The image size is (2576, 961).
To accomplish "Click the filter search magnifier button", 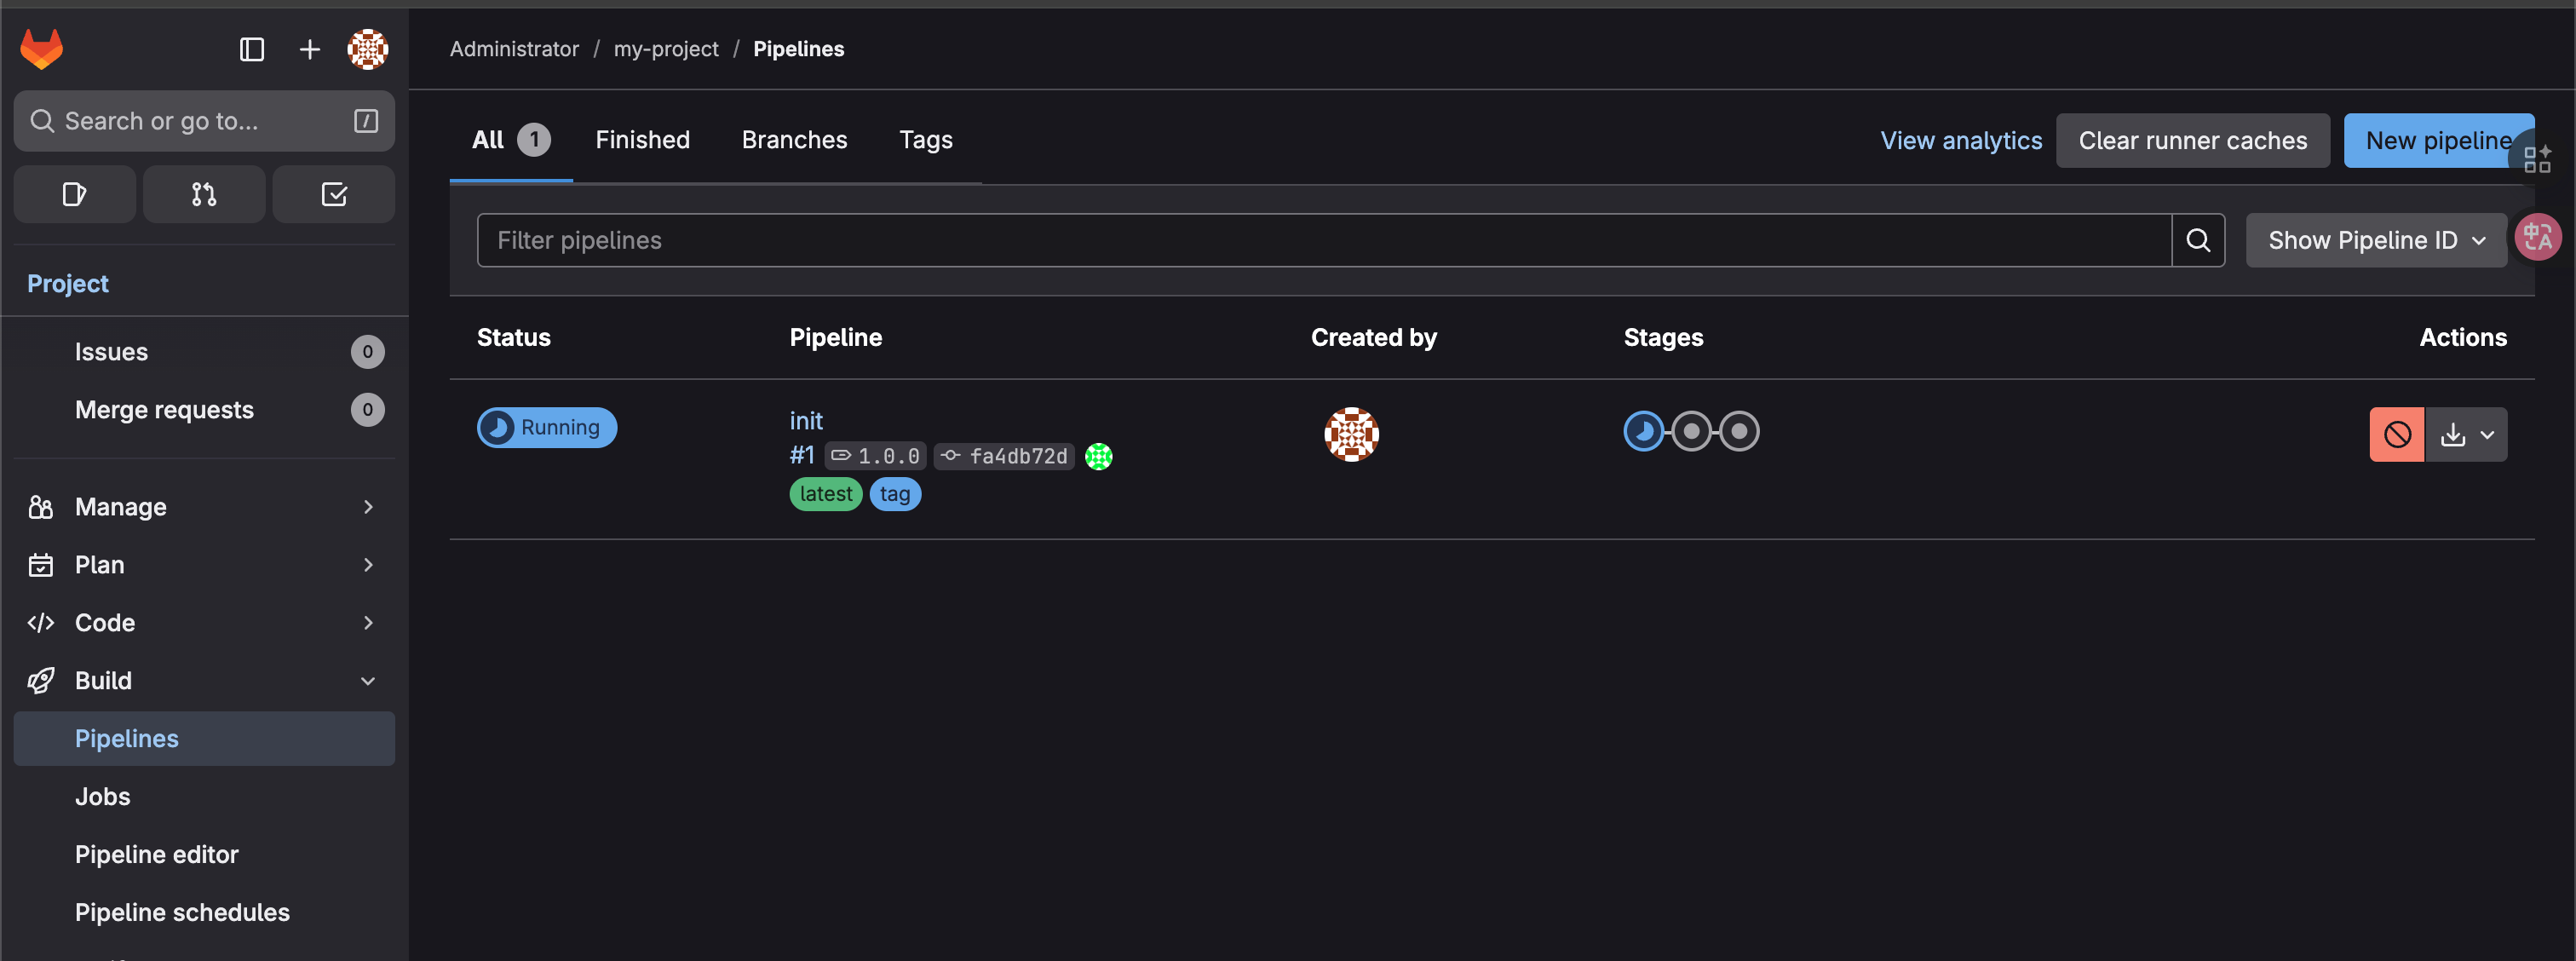I will click(2197, 240).
